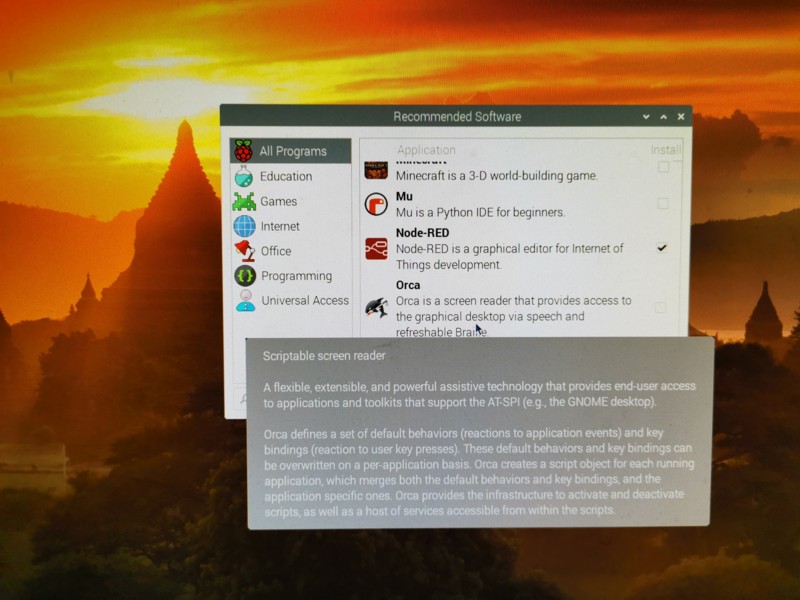Close the Recommended Software window
800x600 pixels.
click(681, 117)
